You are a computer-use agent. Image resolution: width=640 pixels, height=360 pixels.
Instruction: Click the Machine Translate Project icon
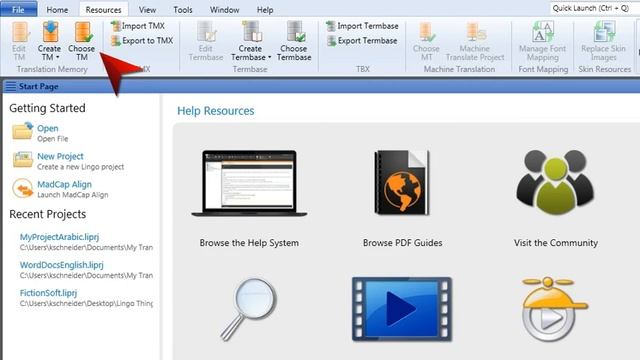(475, 32)
